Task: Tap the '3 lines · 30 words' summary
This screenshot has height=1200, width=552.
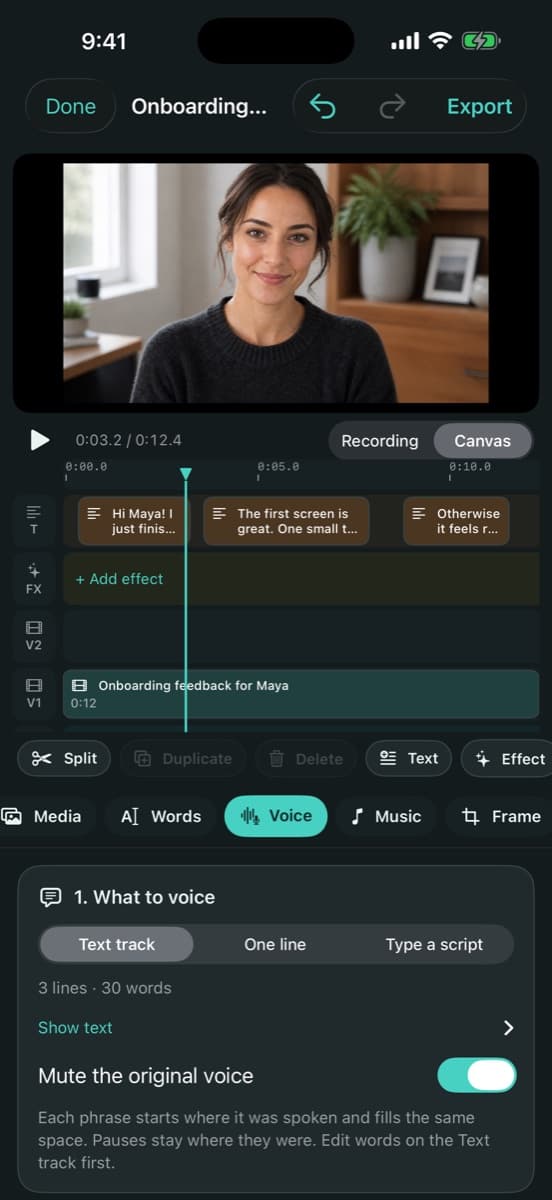Action: coord(104,988)
